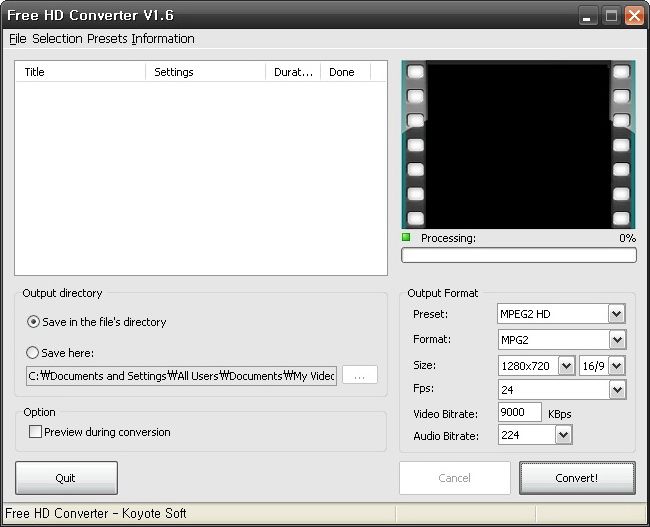Browse for output folder with ... button
The width and height of the screenshot is (650, 527).
point(360,375)
